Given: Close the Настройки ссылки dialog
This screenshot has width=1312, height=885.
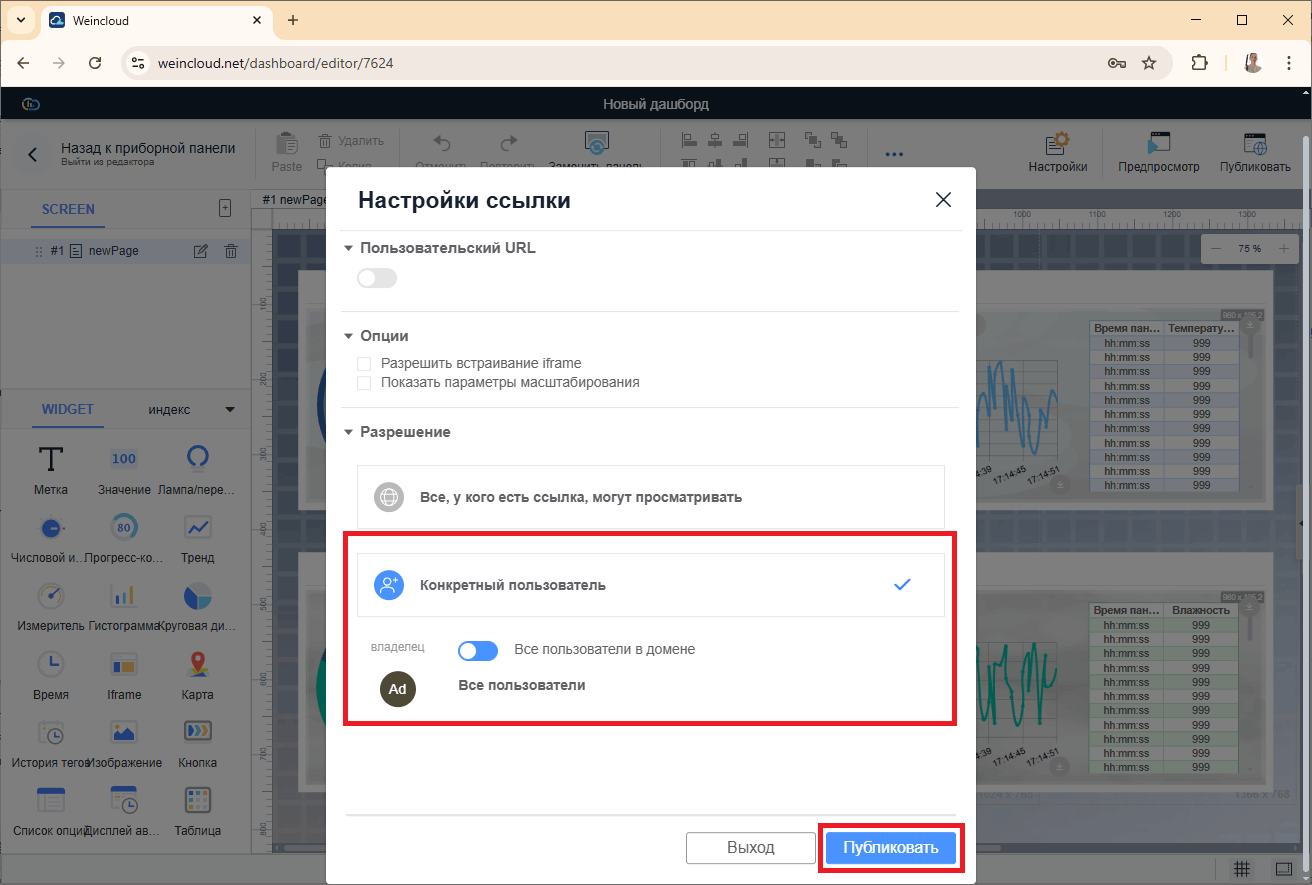Looking at the screenshot, I should click(942, 200).
